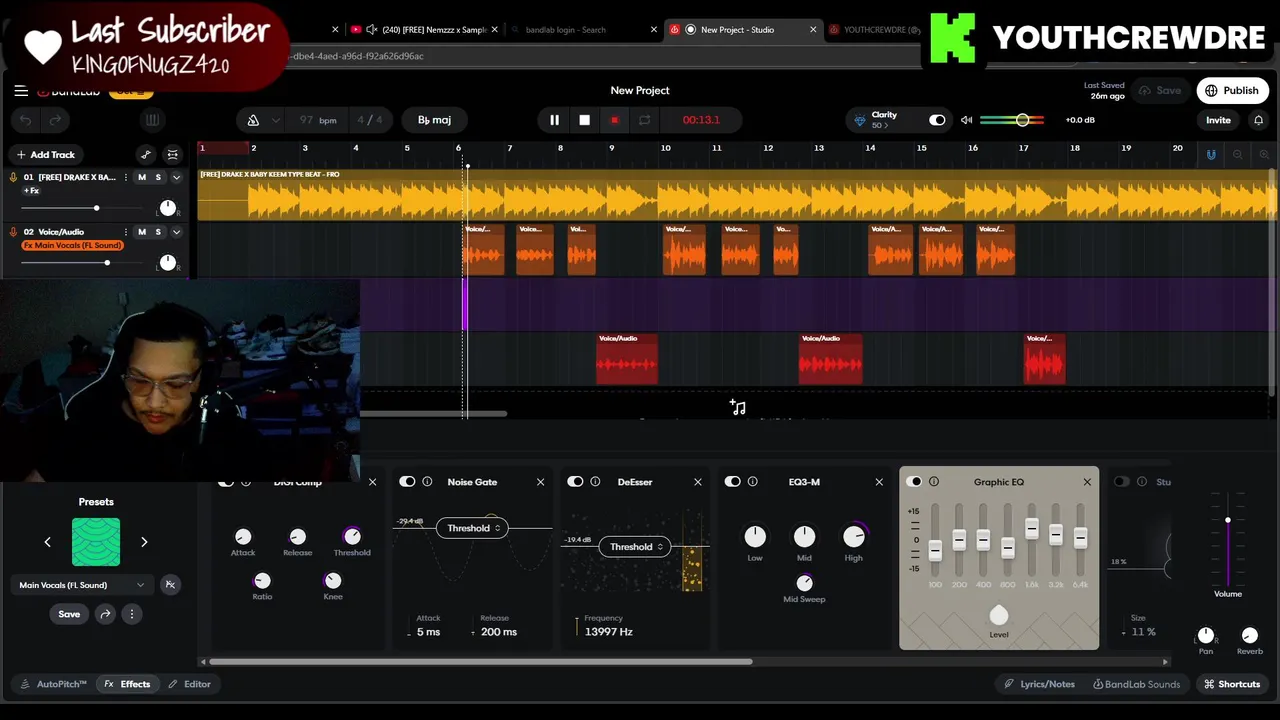
Task: Disable the Noise Gate effect
Action: click(407, 482)
